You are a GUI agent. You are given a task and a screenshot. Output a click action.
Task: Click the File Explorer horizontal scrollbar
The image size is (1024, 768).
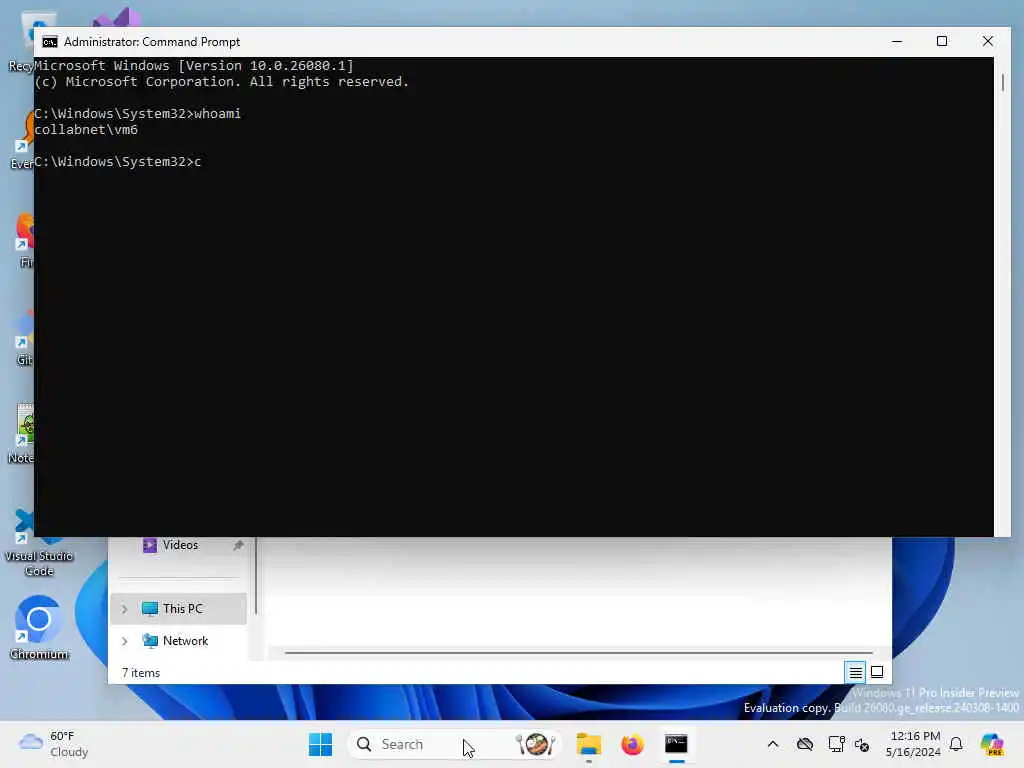pos(579,652)
